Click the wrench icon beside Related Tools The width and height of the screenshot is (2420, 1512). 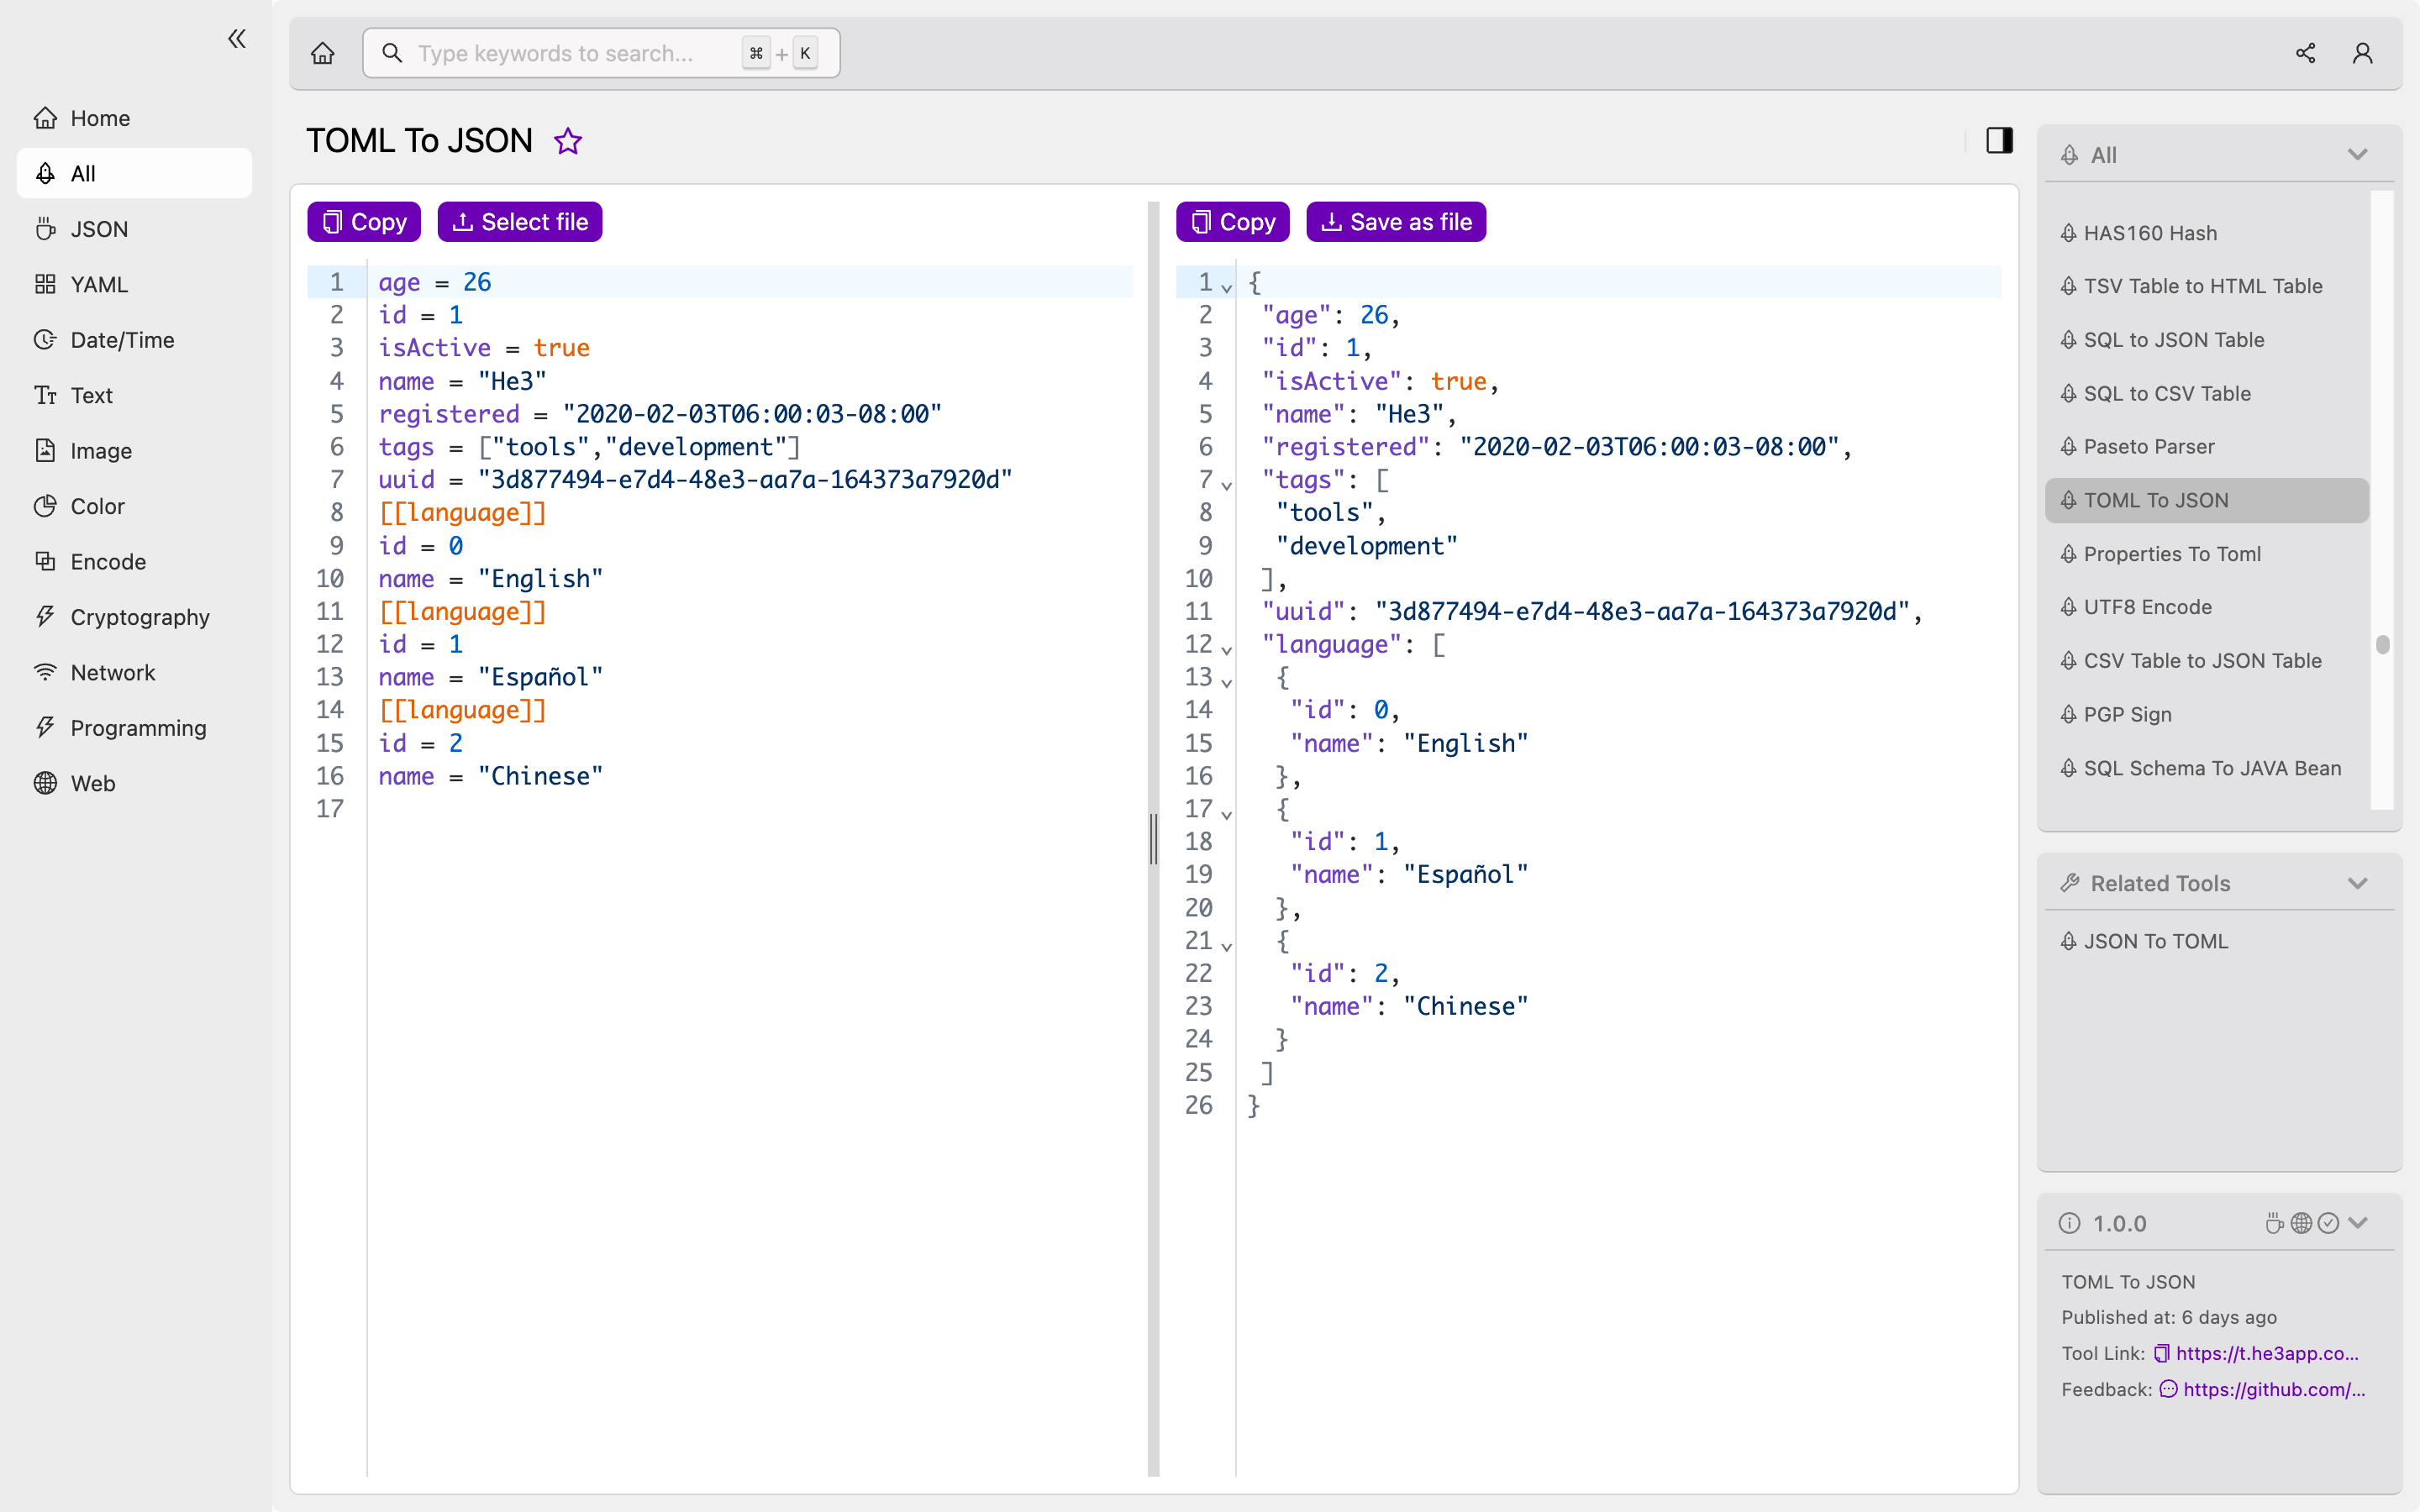(2069, 883)
